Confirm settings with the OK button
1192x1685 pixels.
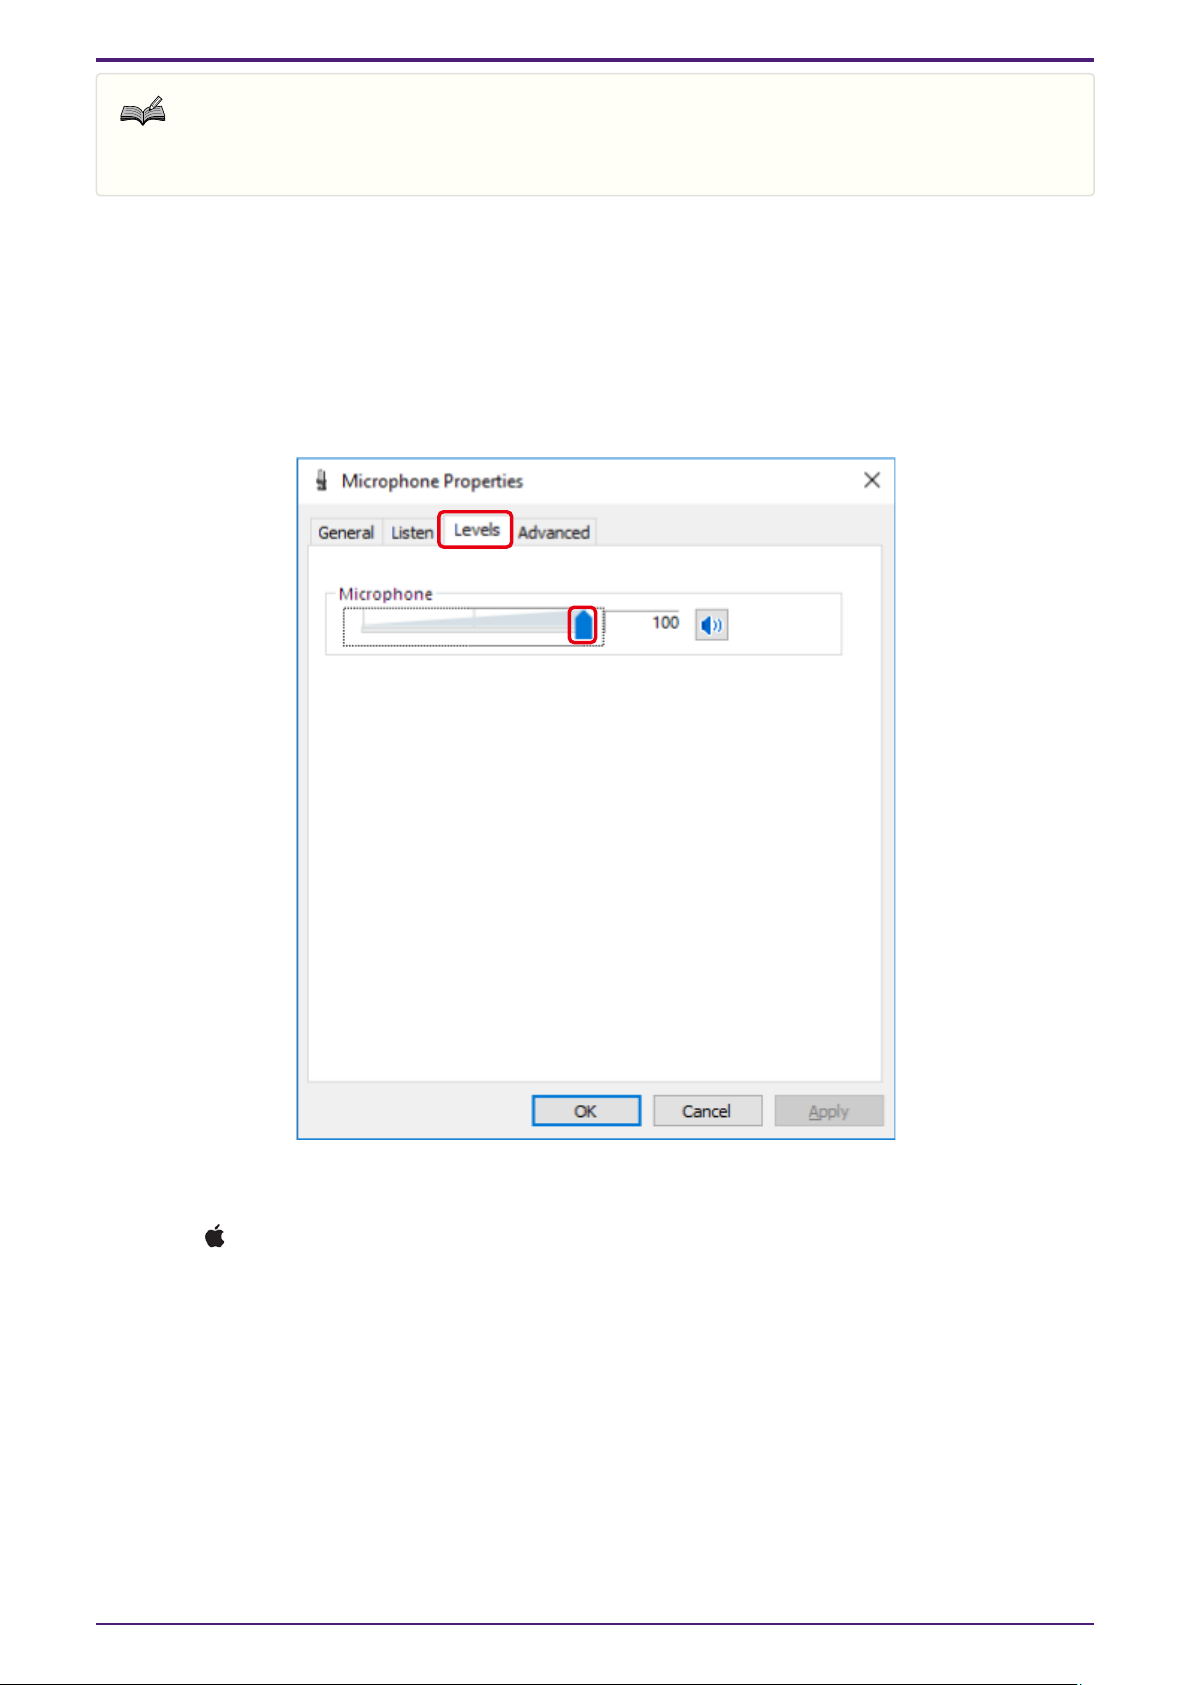click(586, 1111)
